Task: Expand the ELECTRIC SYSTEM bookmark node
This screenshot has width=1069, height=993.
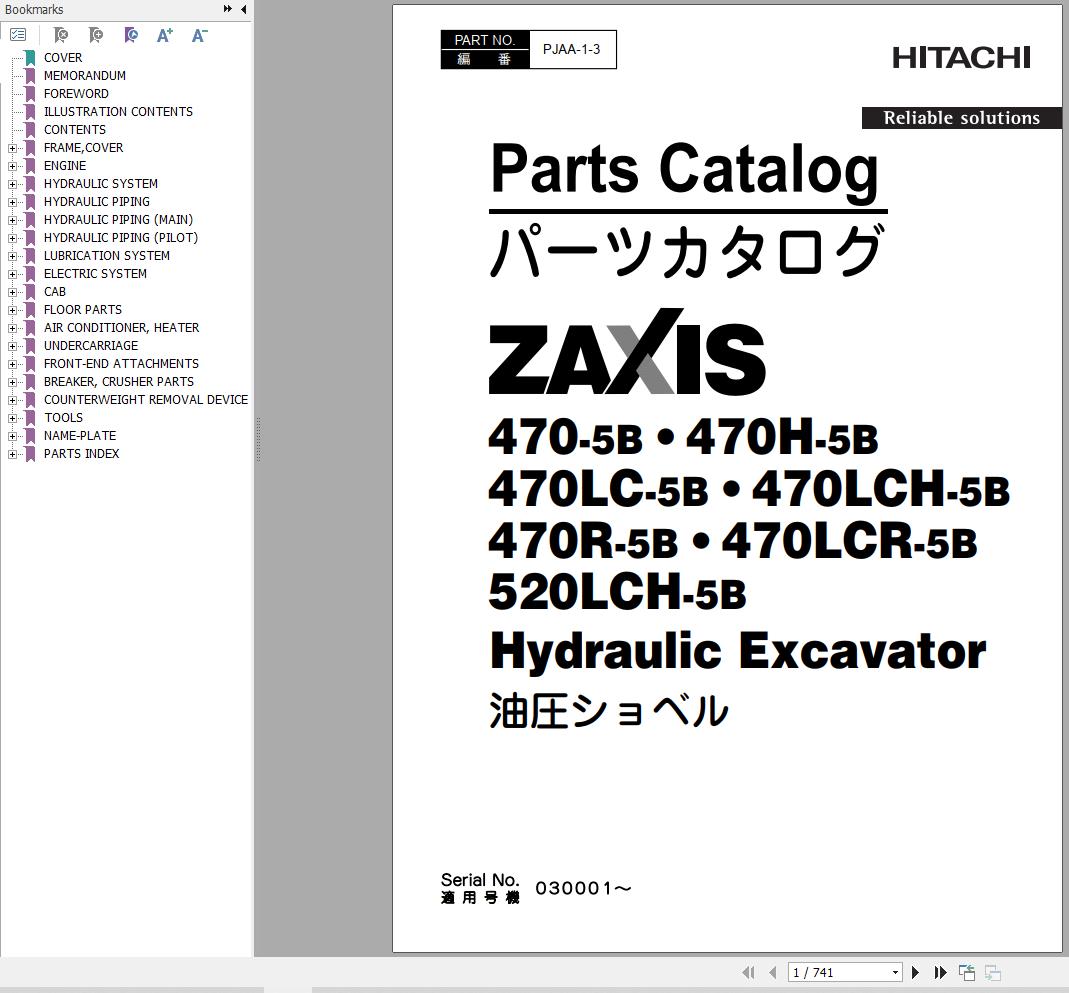Action: pos(12,274)
